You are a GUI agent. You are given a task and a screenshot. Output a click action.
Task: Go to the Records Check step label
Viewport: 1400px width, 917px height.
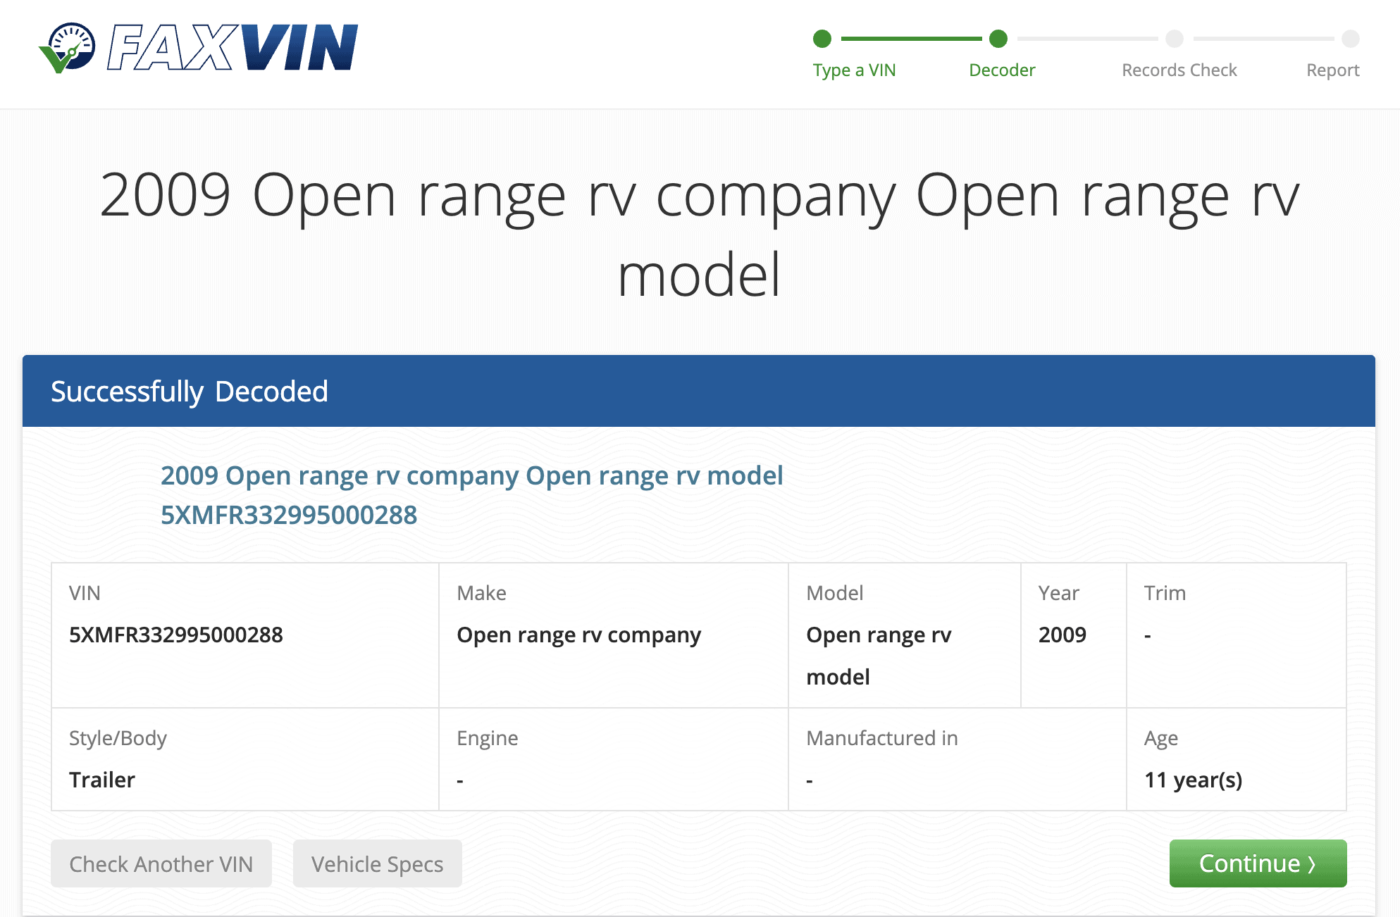click(1179, 70)
